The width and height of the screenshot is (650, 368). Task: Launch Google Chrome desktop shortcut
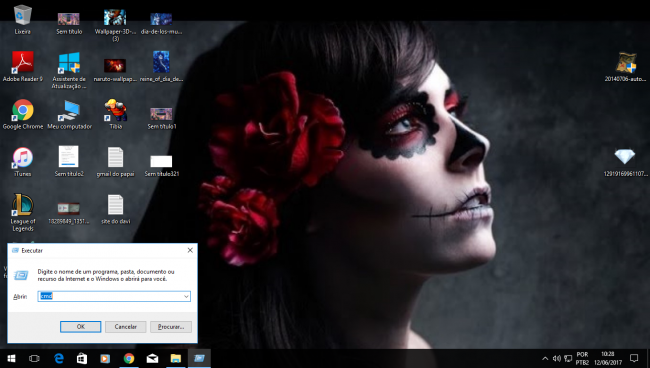tap(22, 114)
